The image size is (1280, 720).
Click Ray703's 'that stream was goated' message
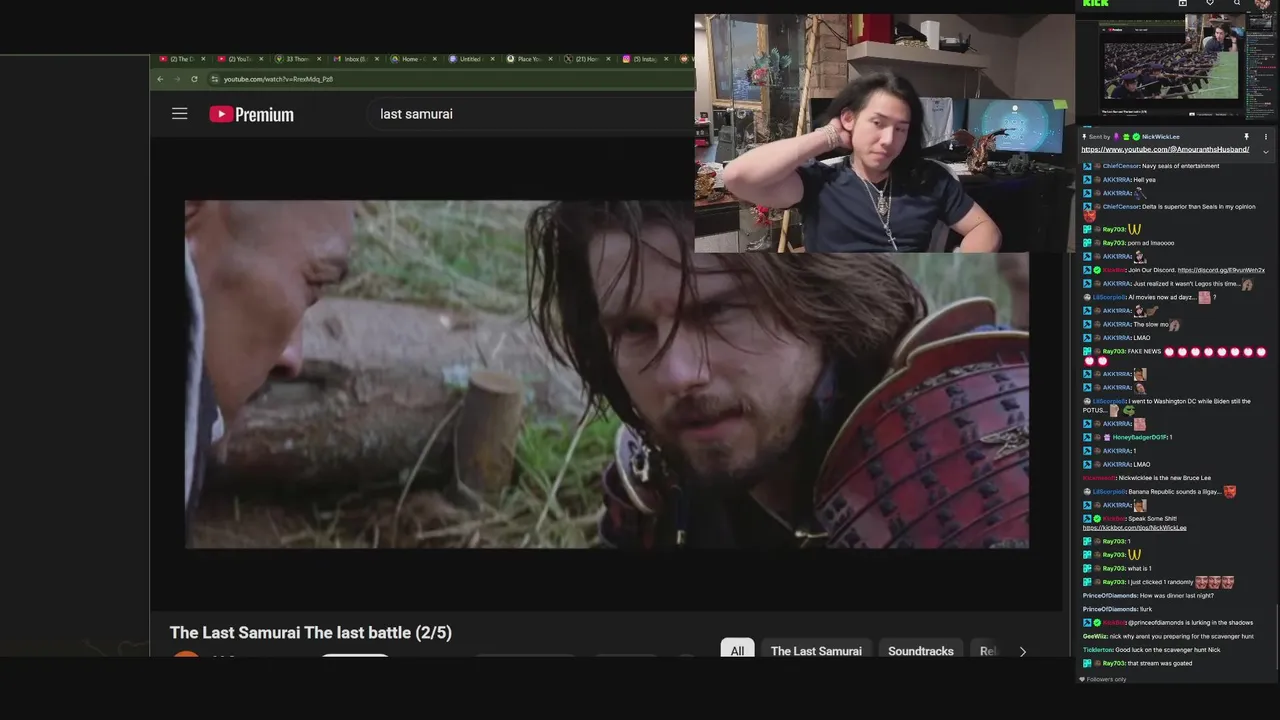[1159, 663]
